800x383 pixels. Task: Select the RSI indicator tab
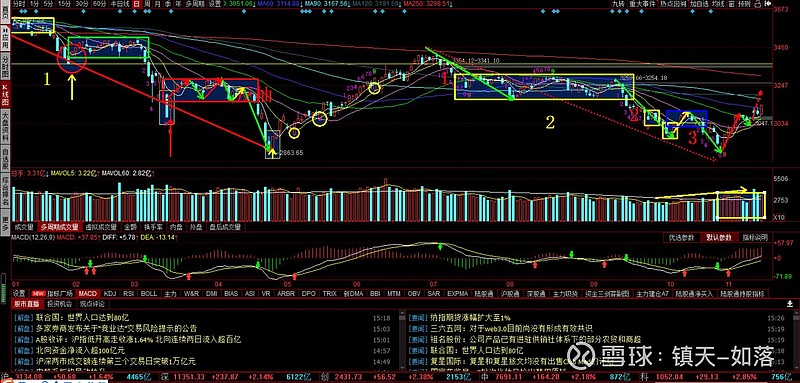tap(129, 293)
